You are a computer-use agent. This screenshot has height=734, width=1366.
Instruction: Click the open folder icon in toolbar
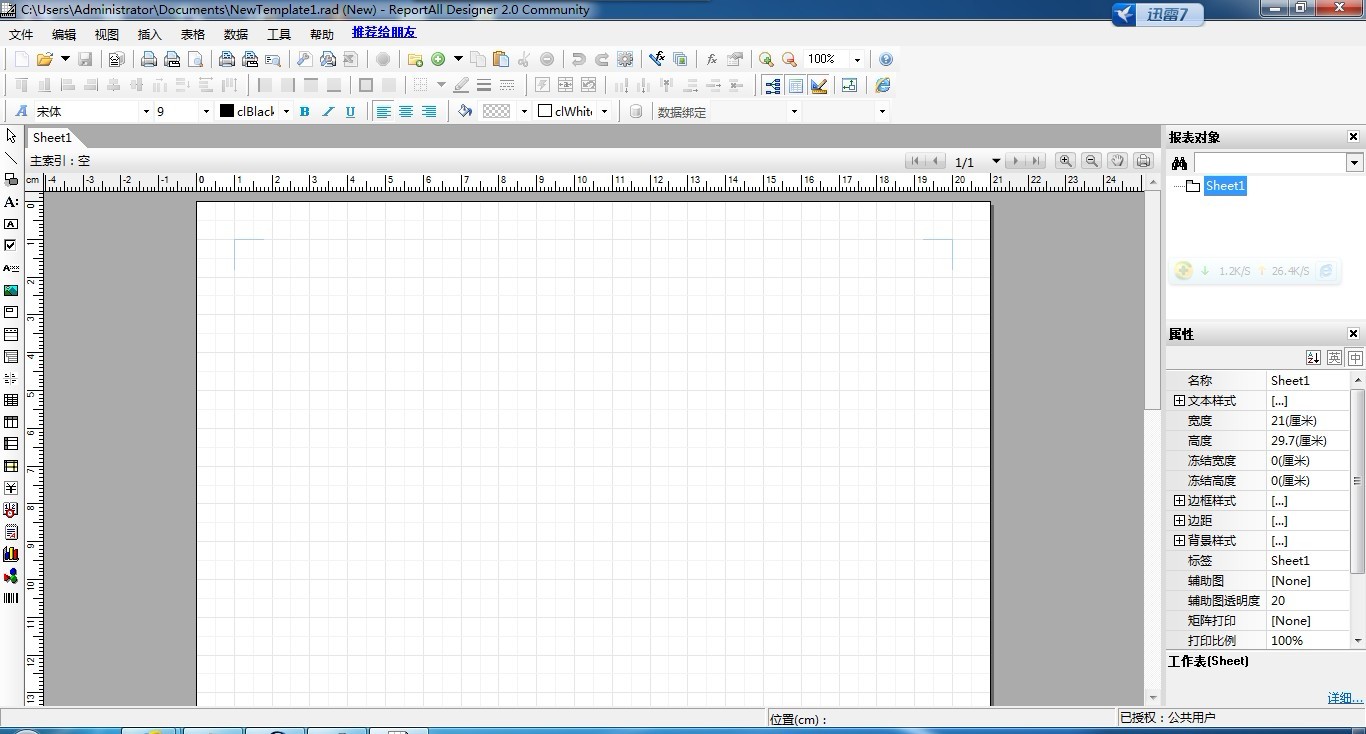[45, 59]
